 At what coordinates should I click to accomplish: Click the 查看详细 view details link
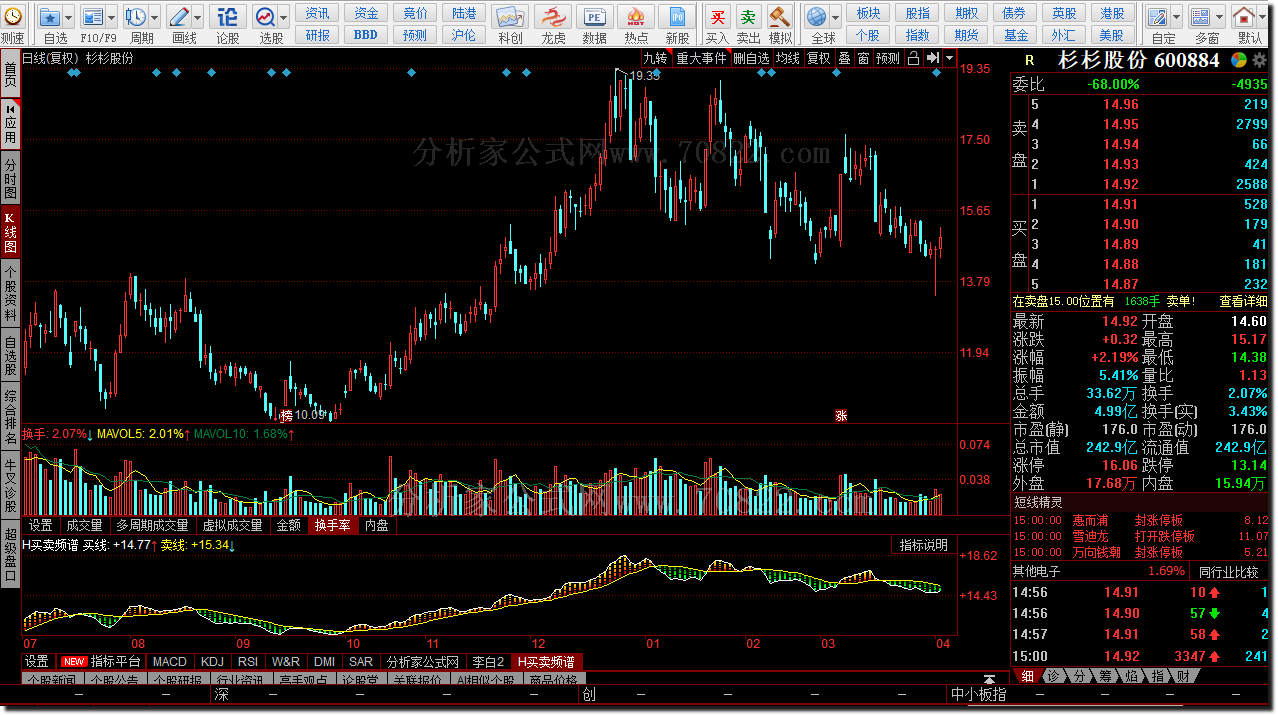(1243, 301)
